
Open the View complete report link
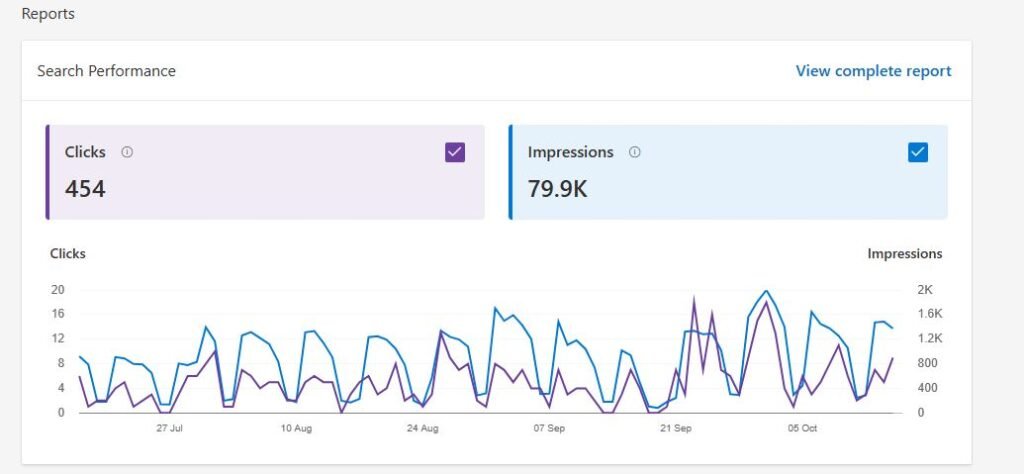[873, 71]
